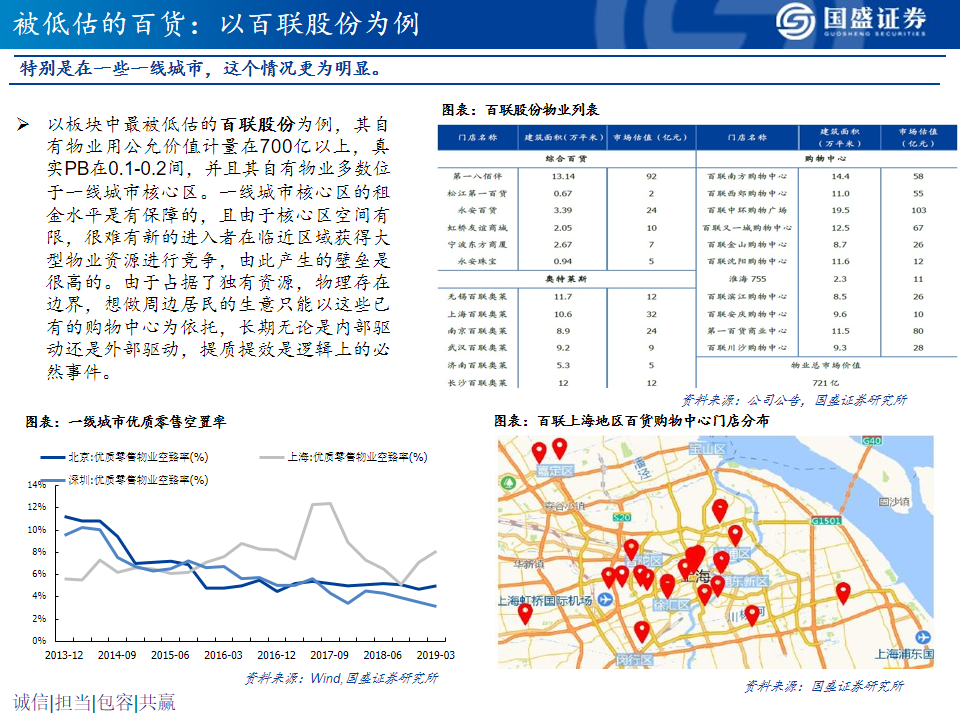Viewport: 960px width, 720px height.
Task: Click y-axis label 12%
Action: [x=37, y=507]
